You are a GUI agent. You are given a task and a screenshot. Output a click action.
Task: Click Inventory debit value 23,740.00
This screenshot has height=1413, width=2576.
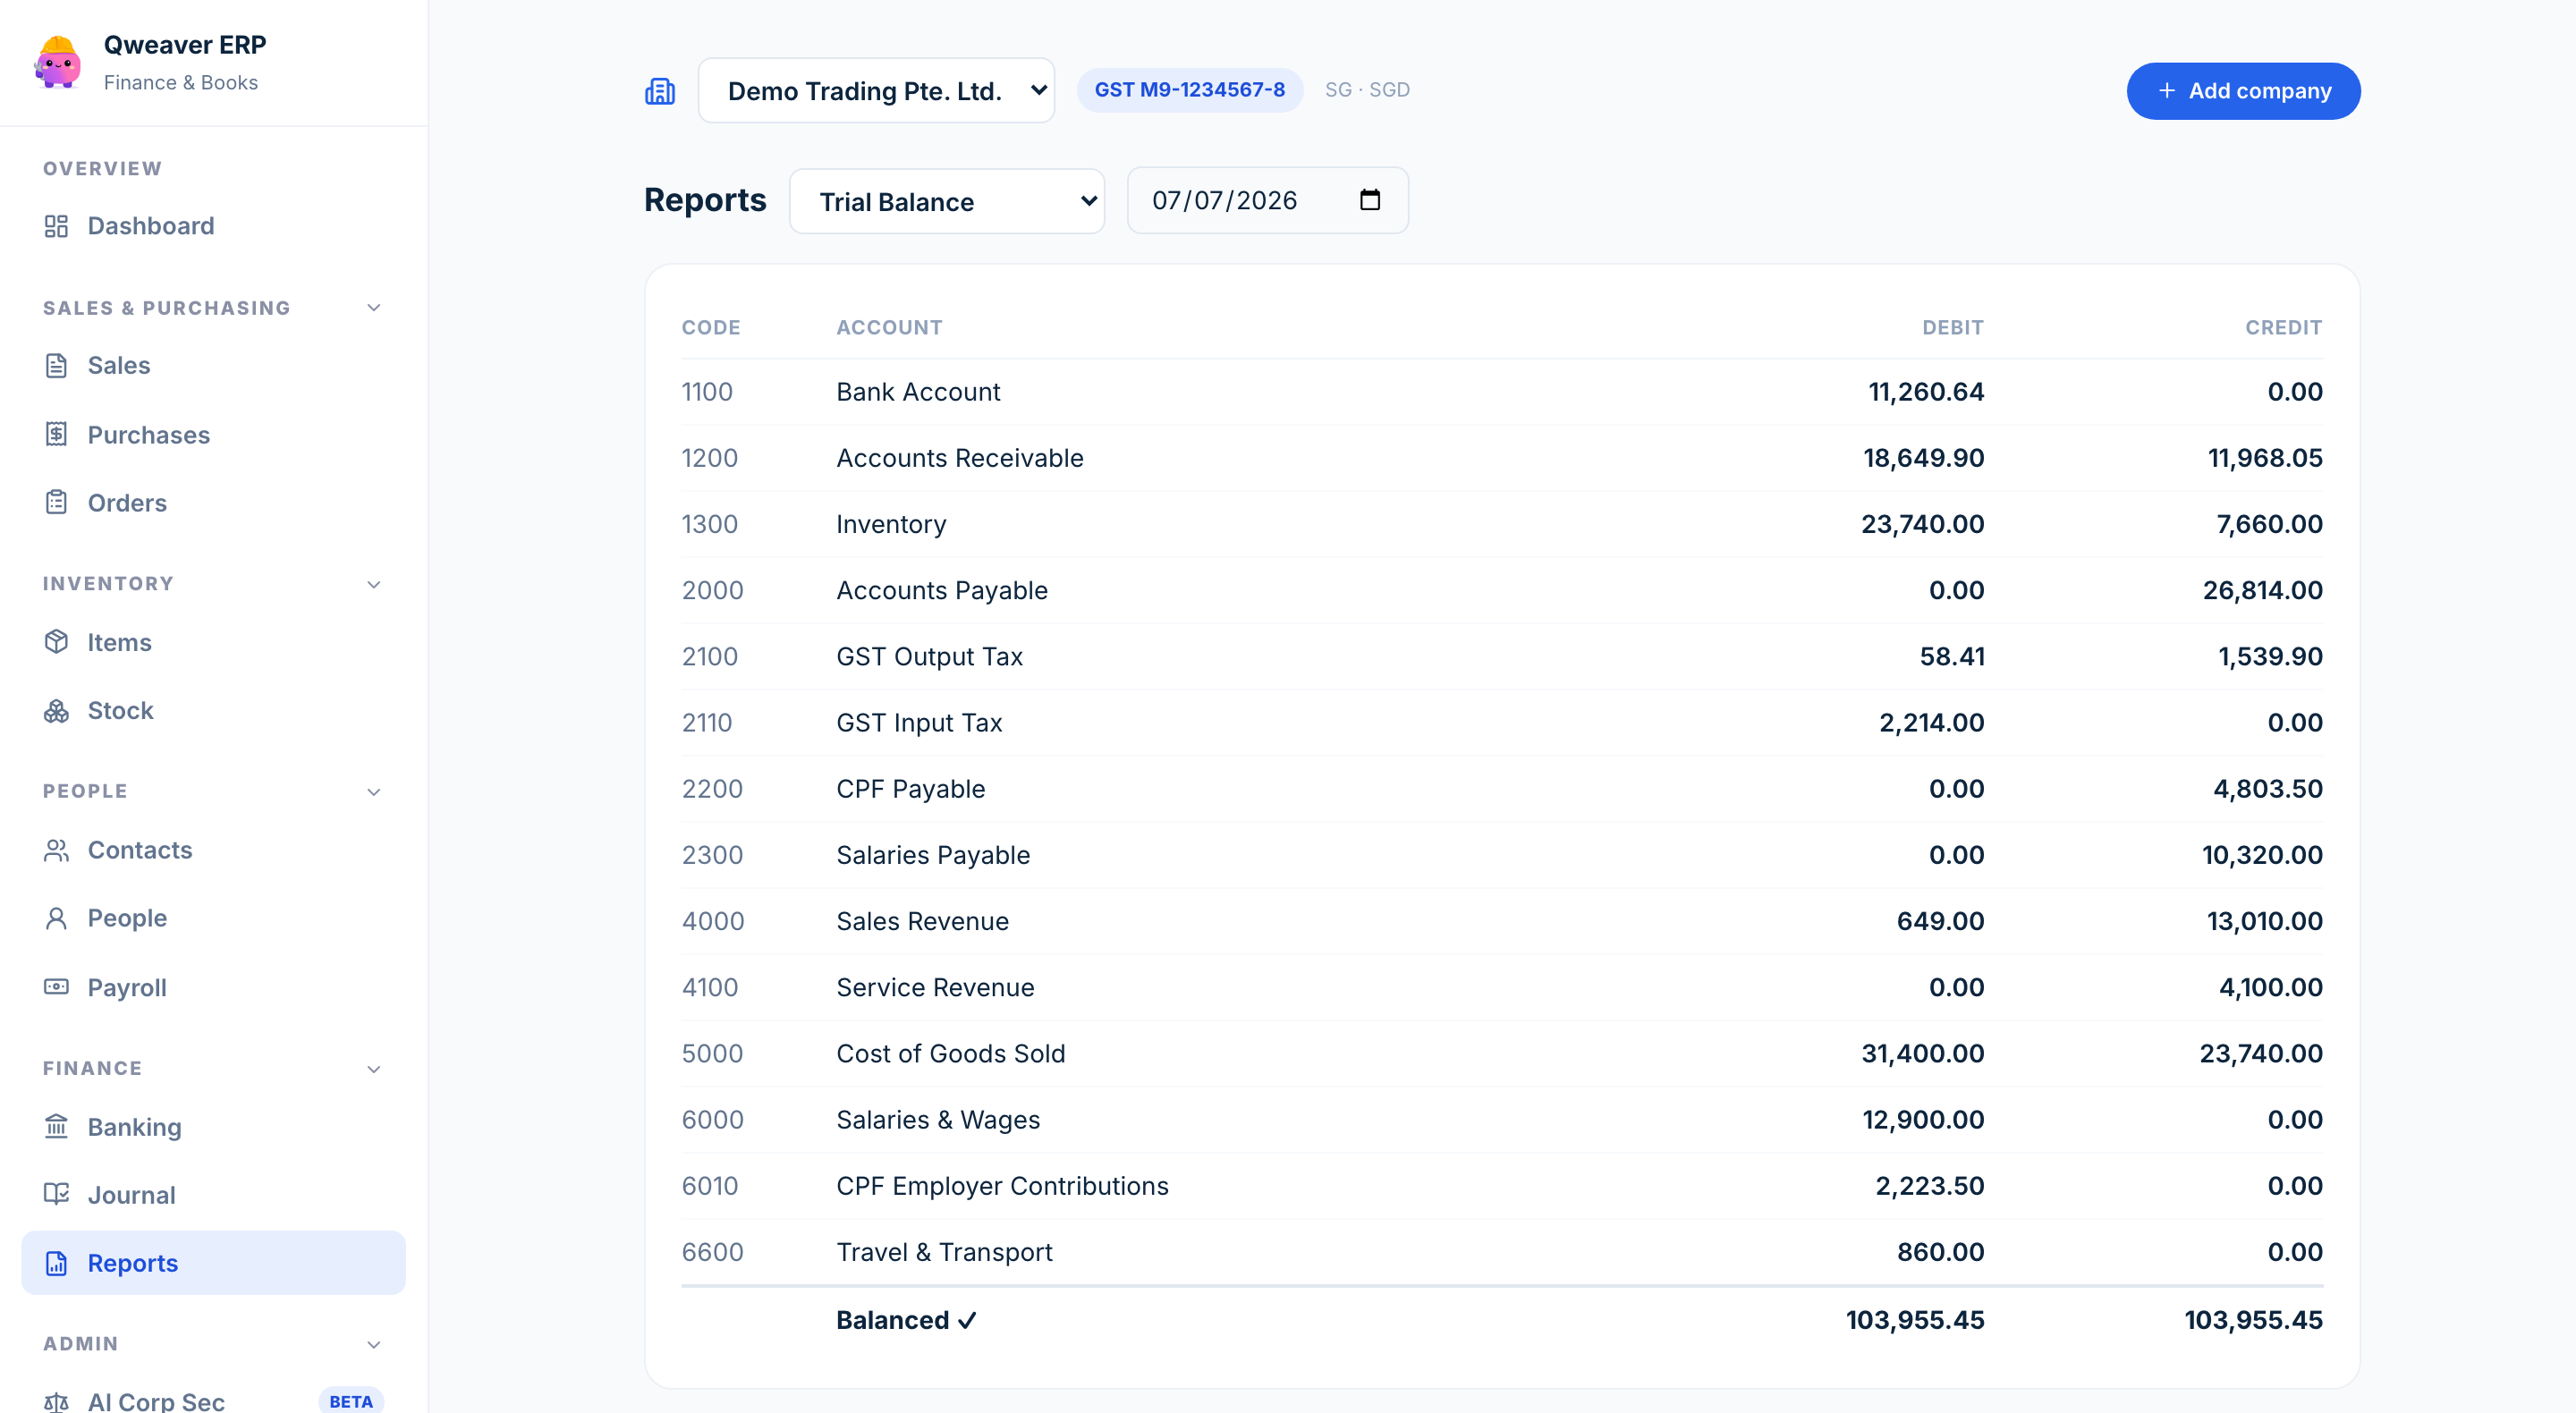[x=1922, y=524]
